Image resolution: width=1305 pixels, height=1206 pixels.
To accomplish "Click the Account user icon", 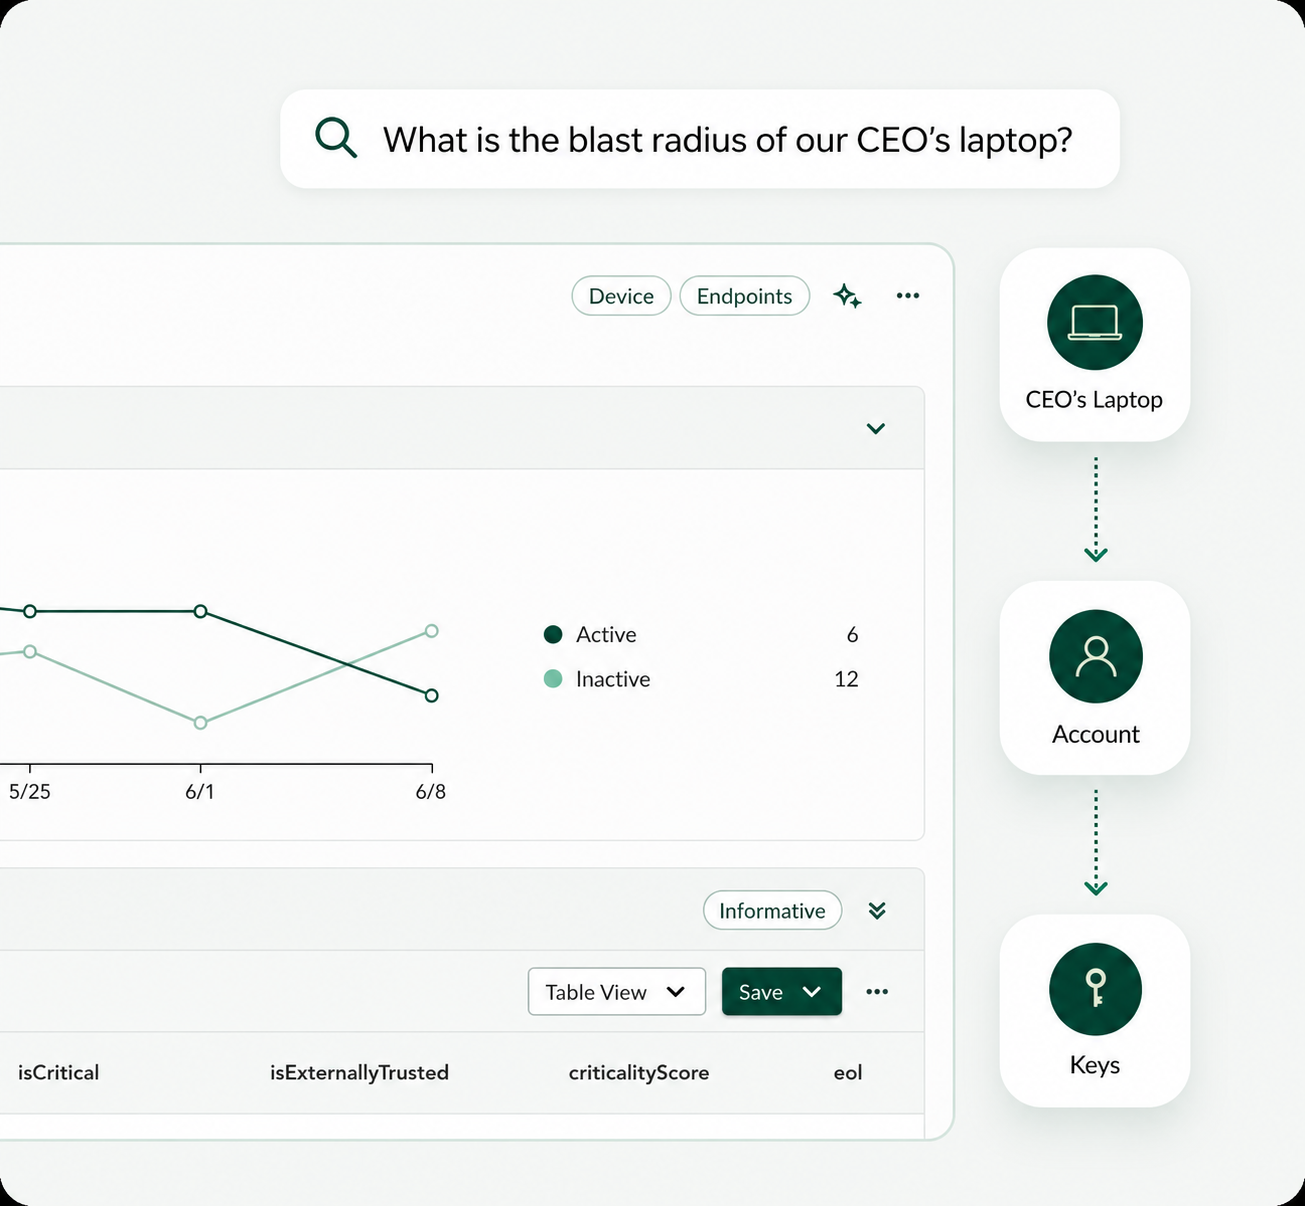I will pyautogui.click(x=1096, y=657).
